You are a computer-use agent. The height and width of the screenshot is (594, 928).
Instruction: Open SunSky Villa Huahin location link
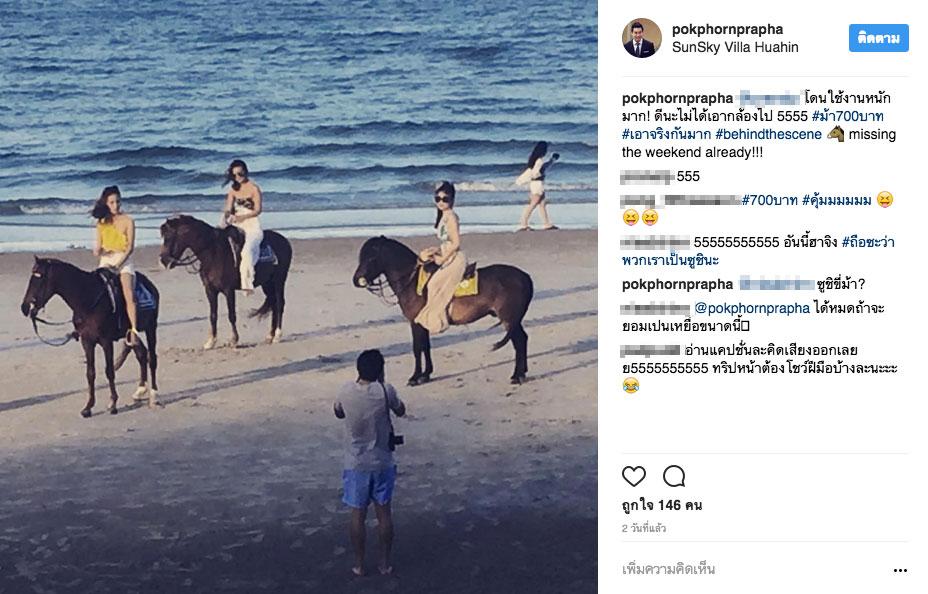pos(735,47)
